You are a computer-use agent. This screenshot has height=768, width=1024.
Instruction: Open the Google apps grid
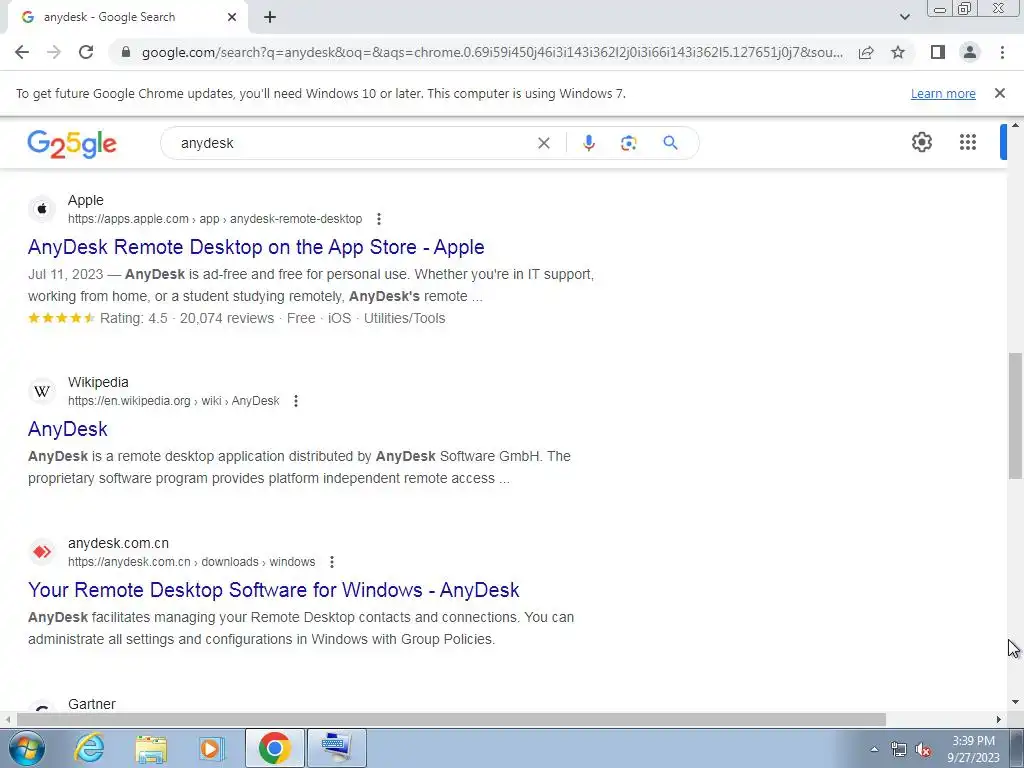(x=968, y=142)
